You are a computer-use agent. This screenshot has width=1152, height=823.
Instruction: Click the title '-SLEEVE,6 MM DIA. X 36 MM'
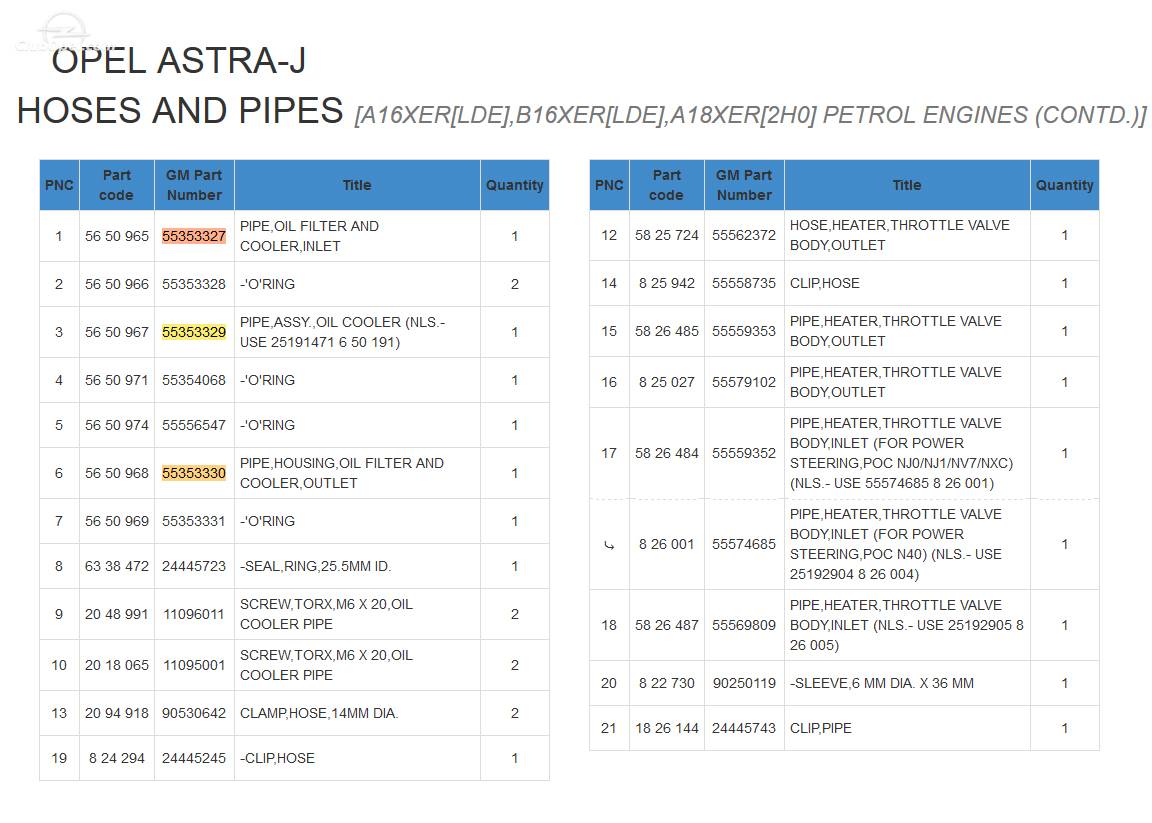pyautogui.click(x=882, y=683)
